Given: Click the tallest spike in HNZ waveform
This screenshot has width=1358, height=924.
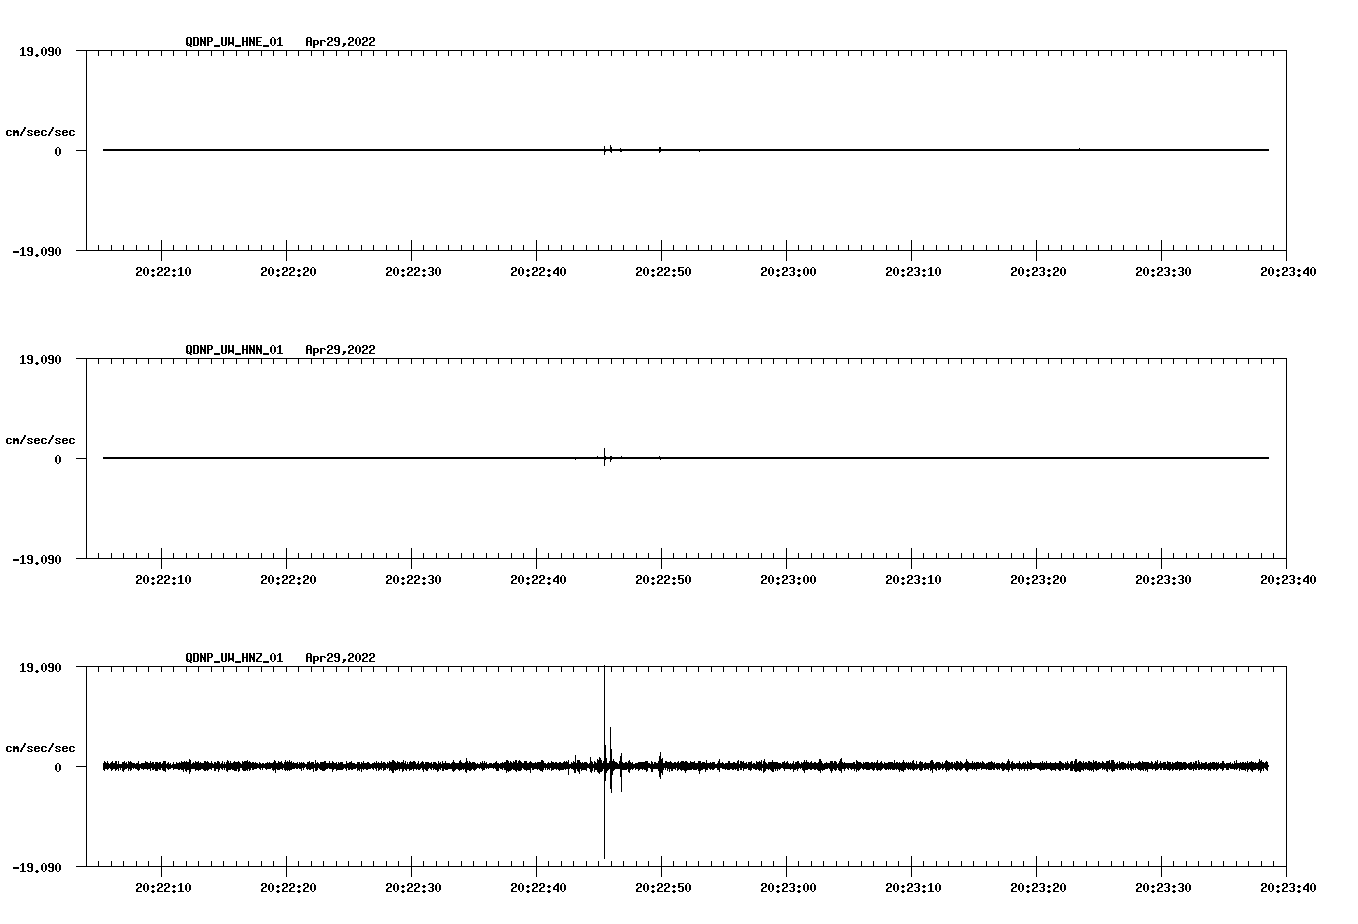Looking at the screenshot, I should pos(604,762).
